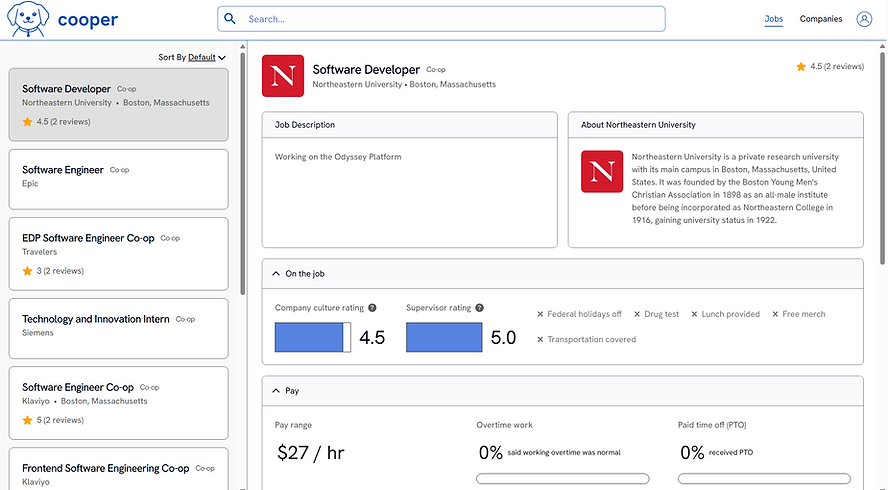The image size is (888, 490).
Task: Collapse the On the job section
Action: (x=275, y=274)
